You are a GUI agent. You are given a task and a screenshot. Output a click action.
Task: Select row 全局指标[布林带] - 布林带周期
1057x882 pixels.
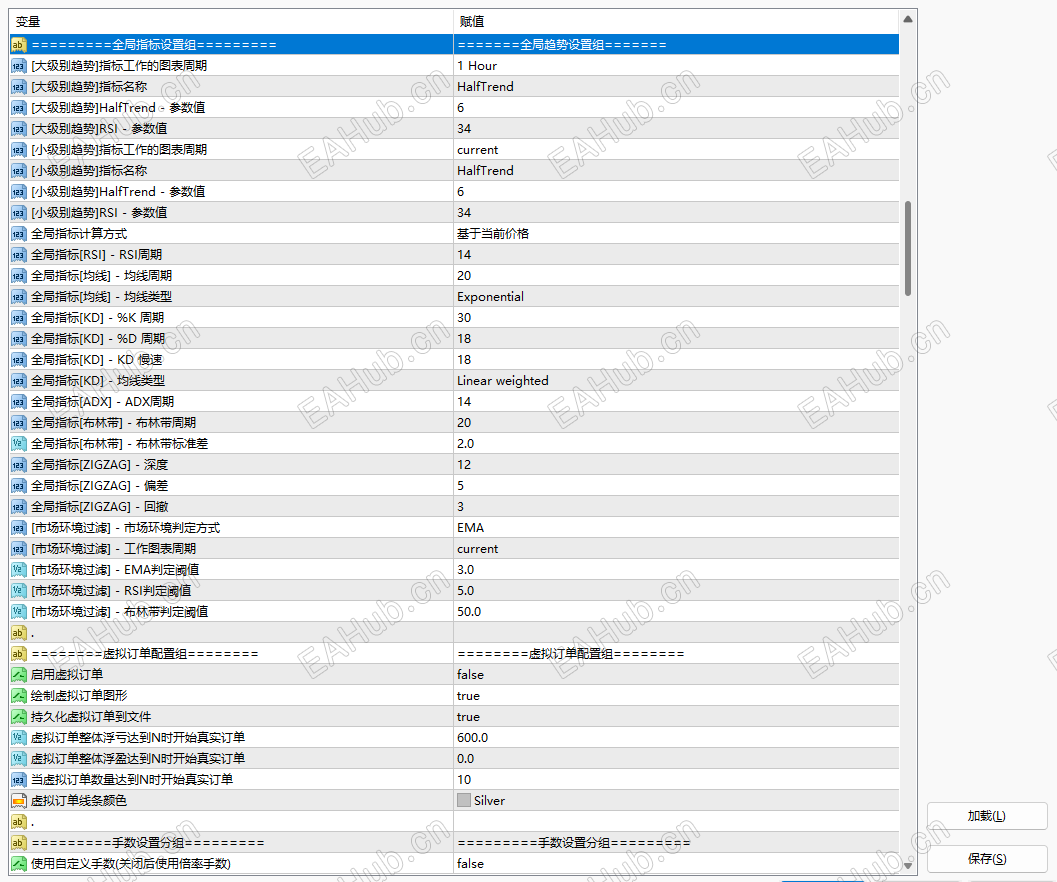[454, 423]
